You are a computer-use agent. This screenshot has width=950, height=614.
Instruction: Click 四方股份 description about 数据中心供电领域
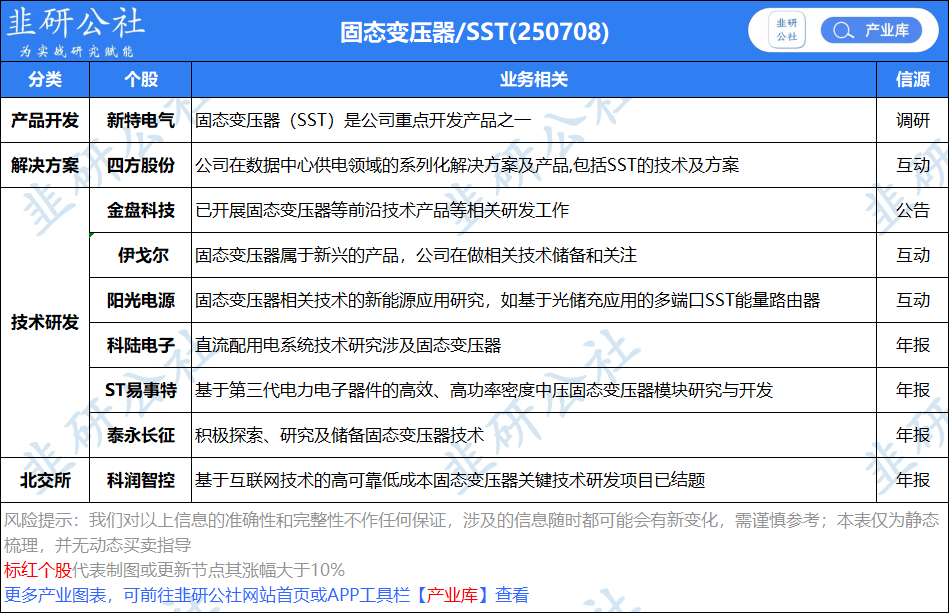pos(467,165)
